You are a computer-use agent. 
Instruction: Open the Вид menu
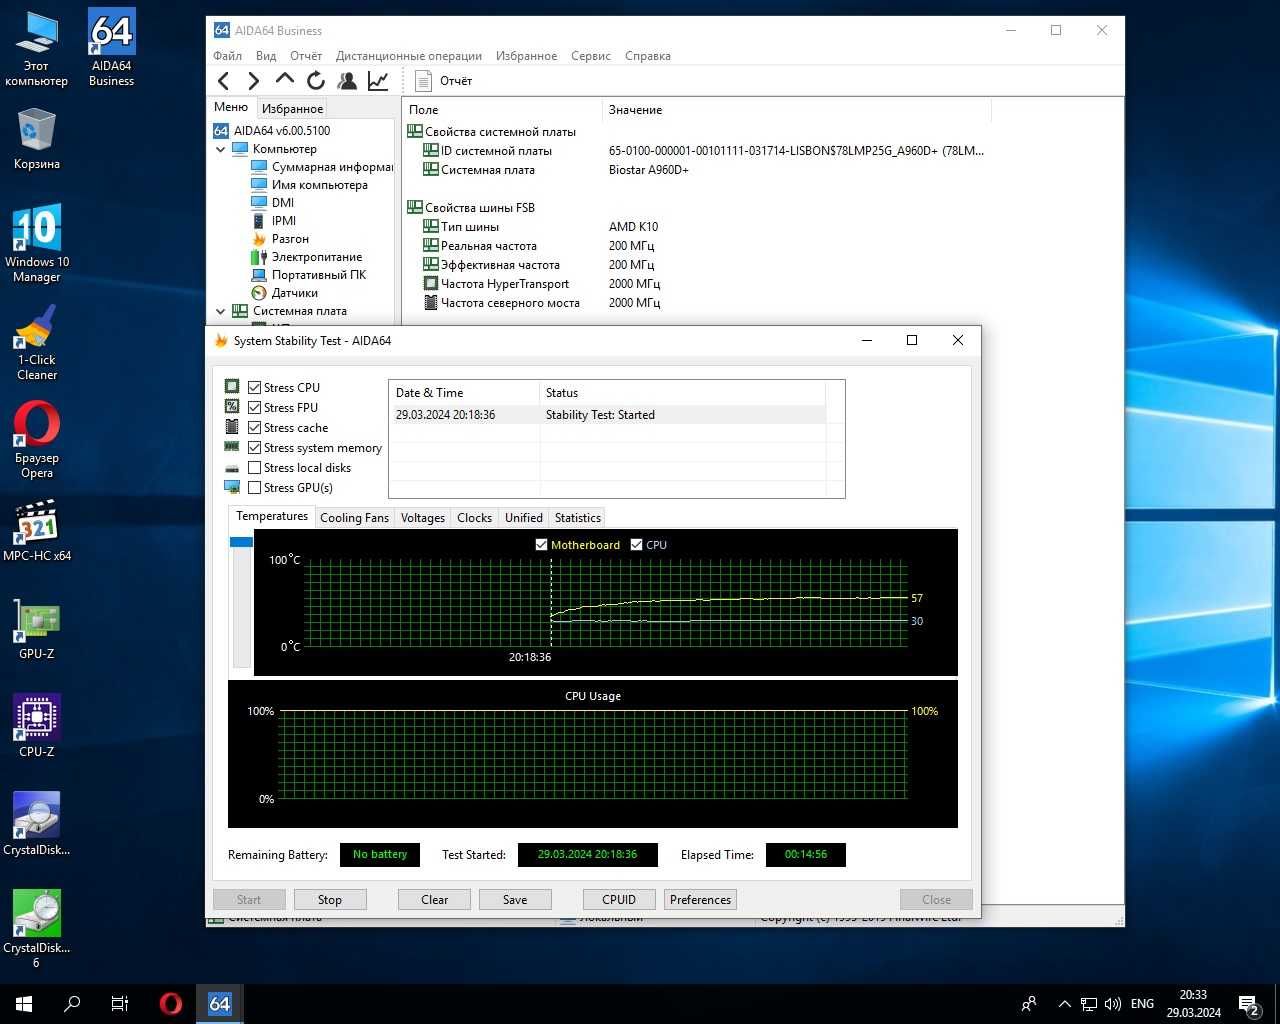point(266,56)
